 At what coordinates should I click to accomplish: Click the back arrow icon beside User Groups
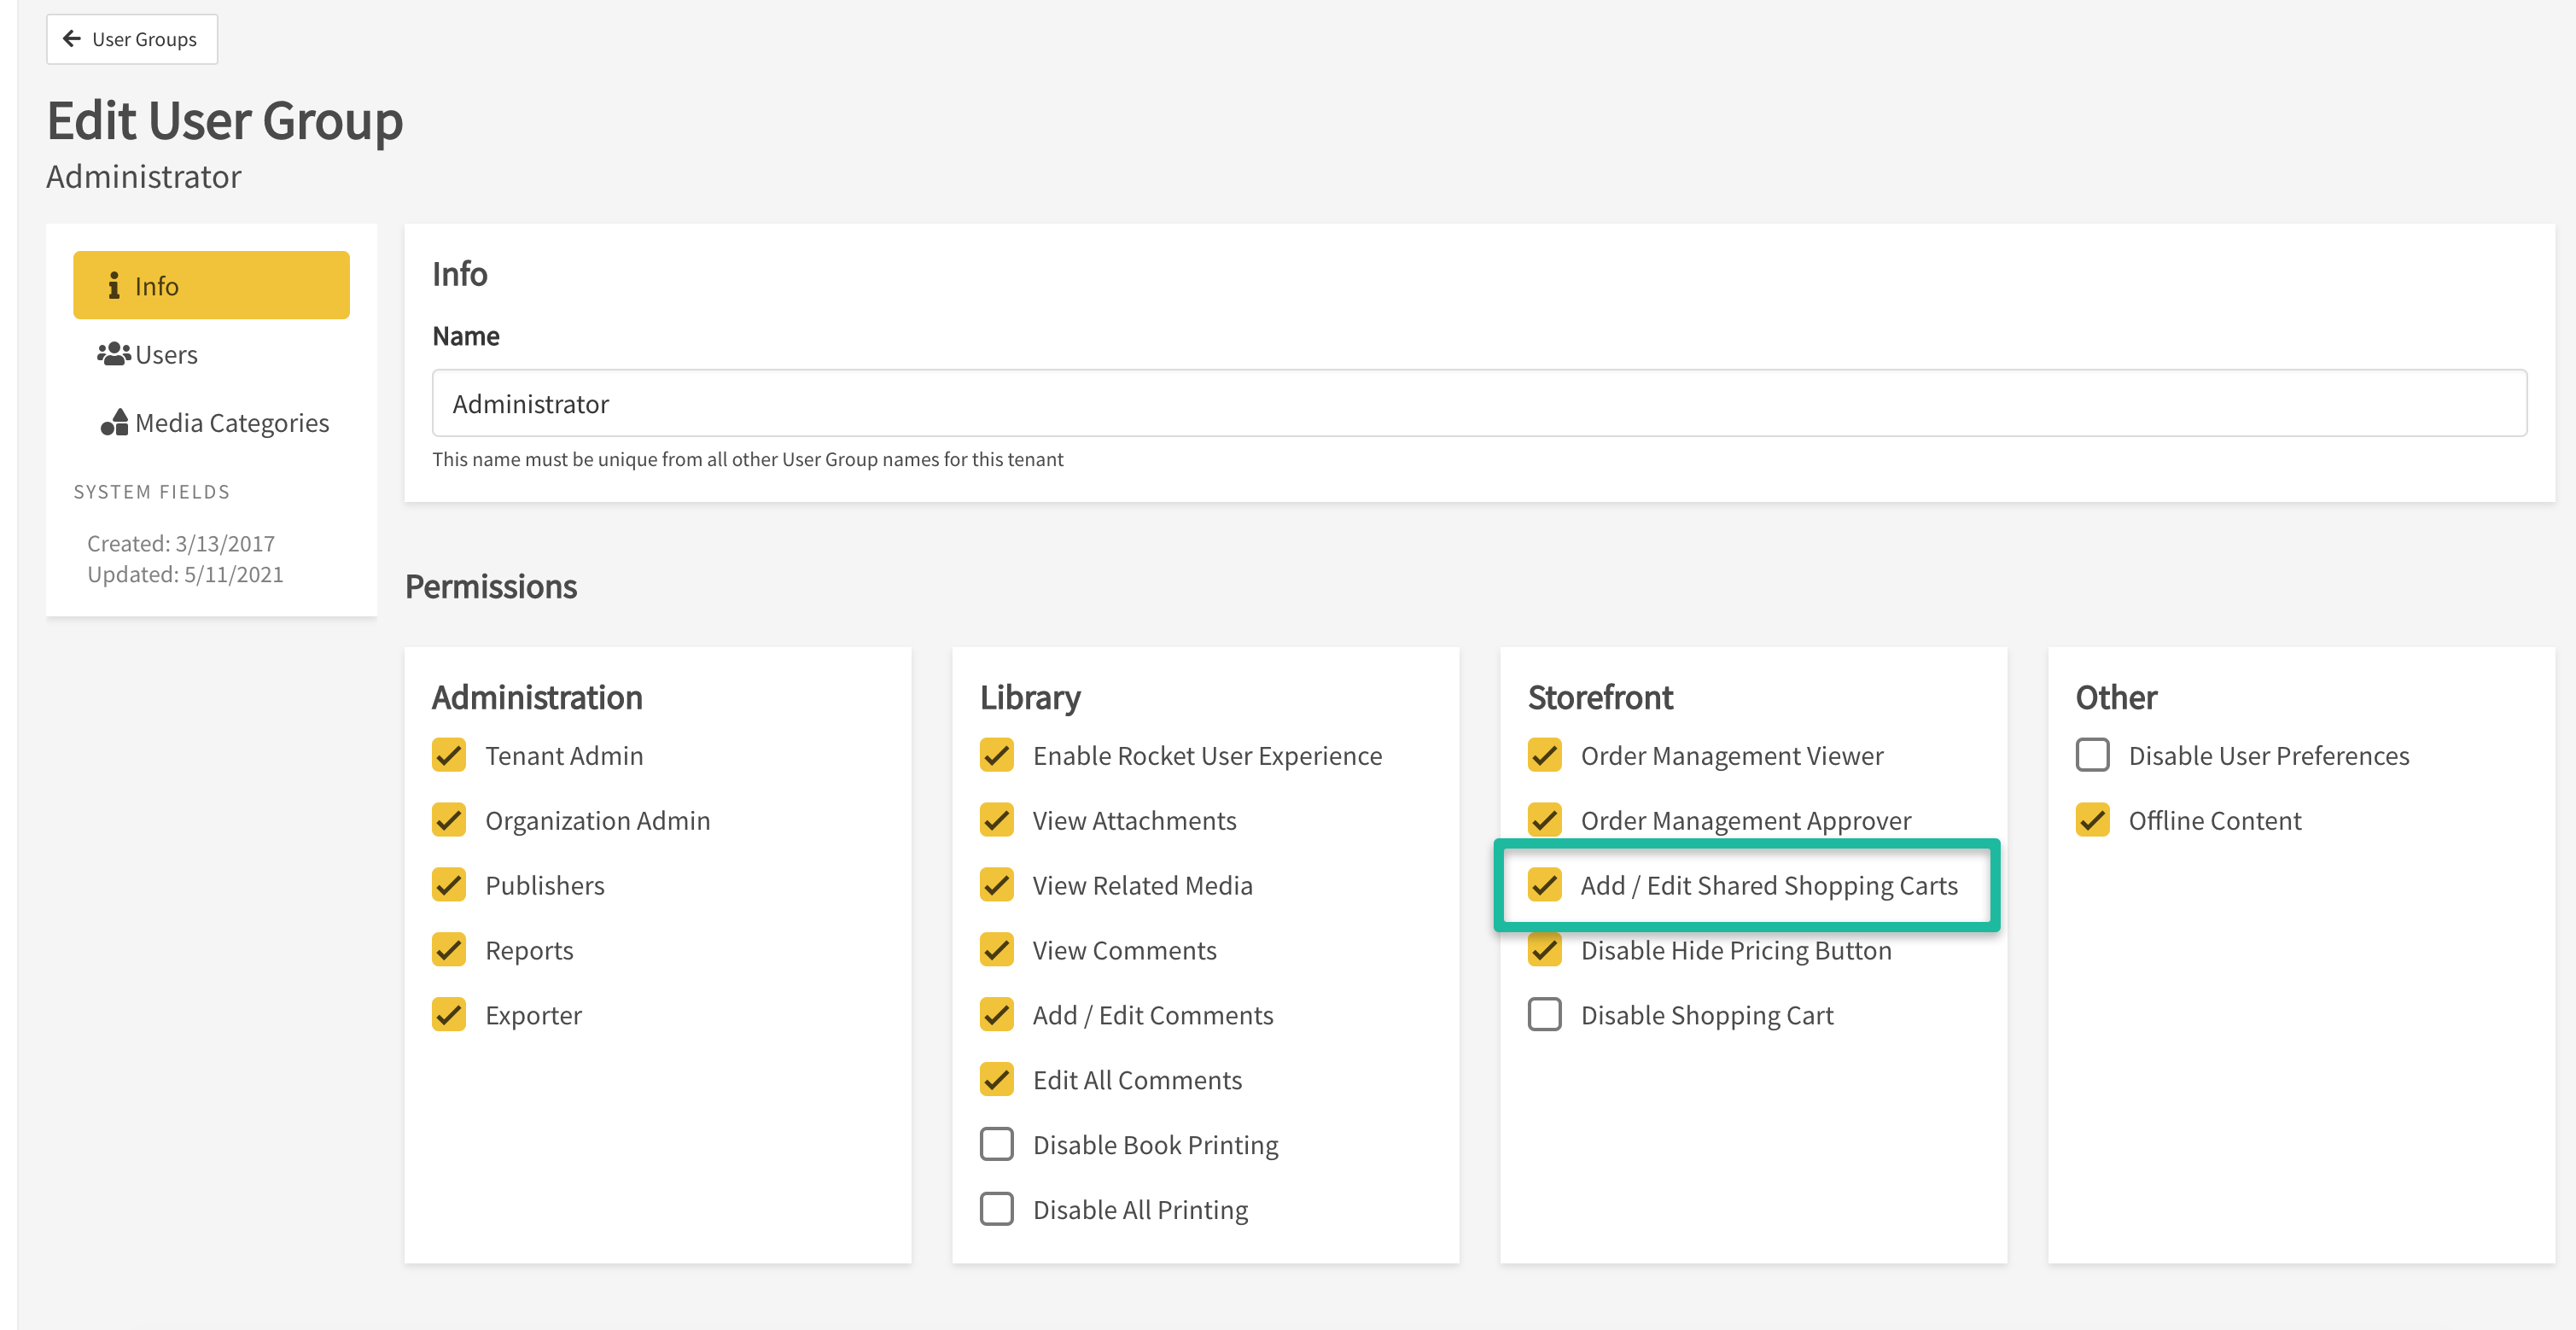click(x=72, y=39)
